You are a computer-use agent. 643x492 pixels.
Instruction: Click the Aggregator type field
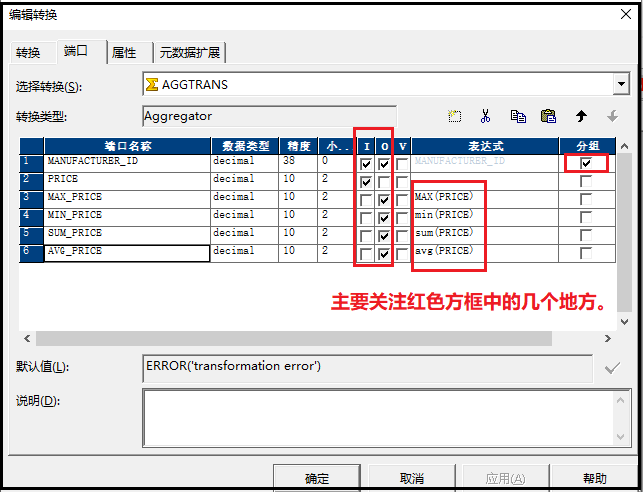269,116
